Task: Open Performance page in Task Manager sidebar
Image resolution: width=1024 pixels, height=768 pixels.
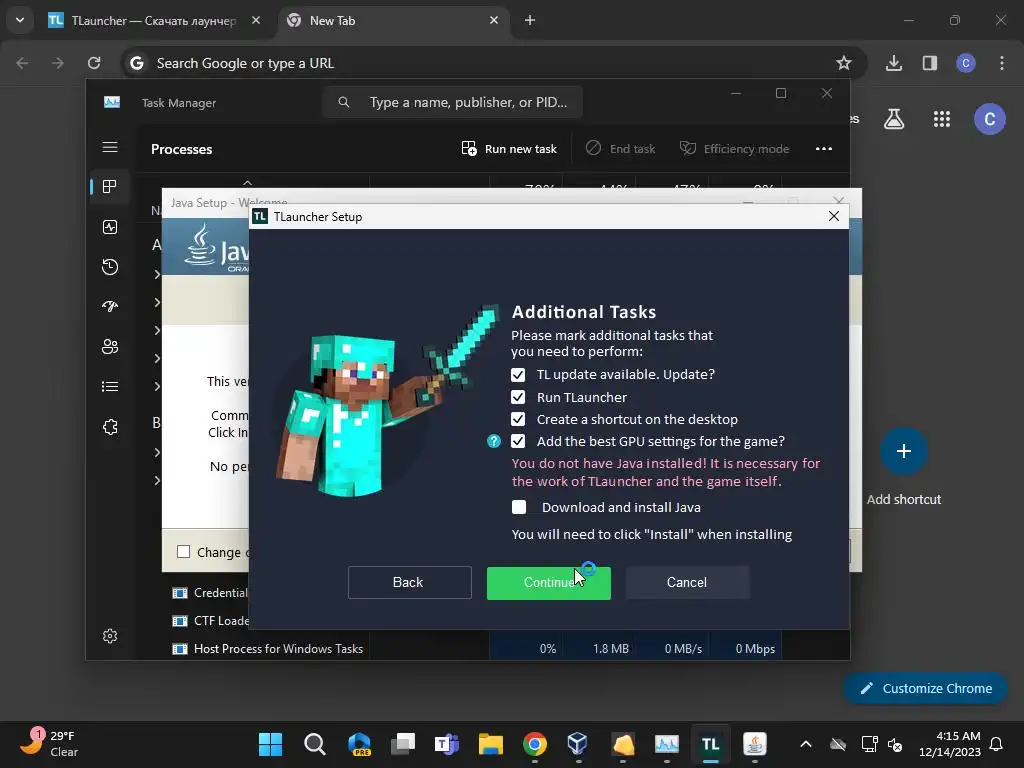Action: [x=110, y=227]
